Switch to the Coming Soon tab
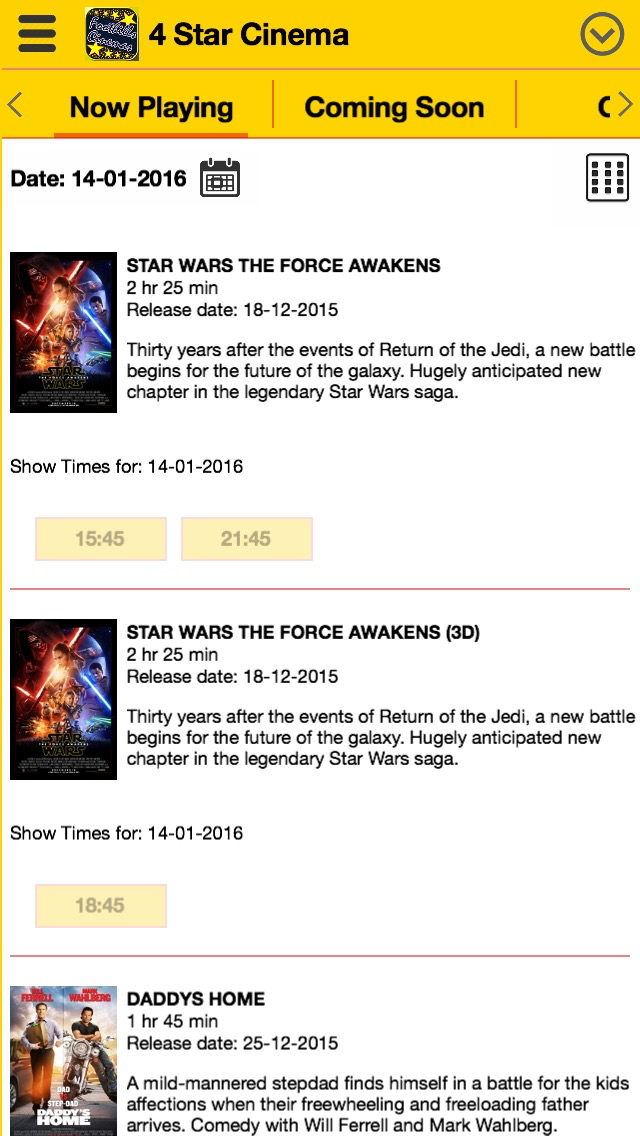640x1136 pixels. coord(394,107)
